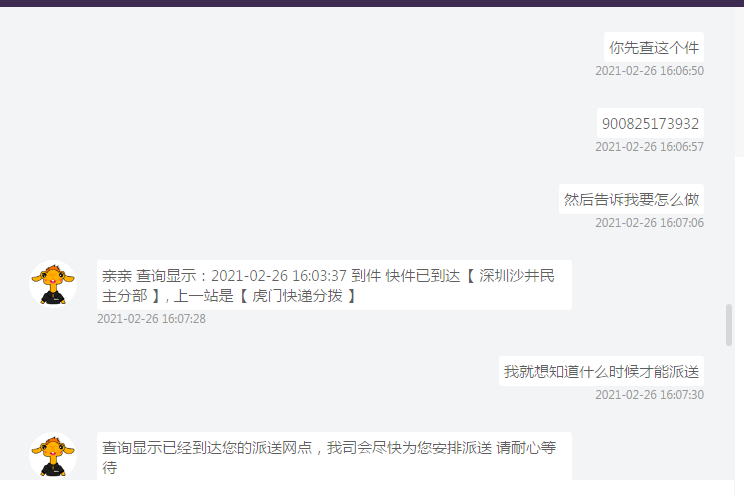Click the timestamp 2021-02-26 16:07:06

(x=650, y=223)
